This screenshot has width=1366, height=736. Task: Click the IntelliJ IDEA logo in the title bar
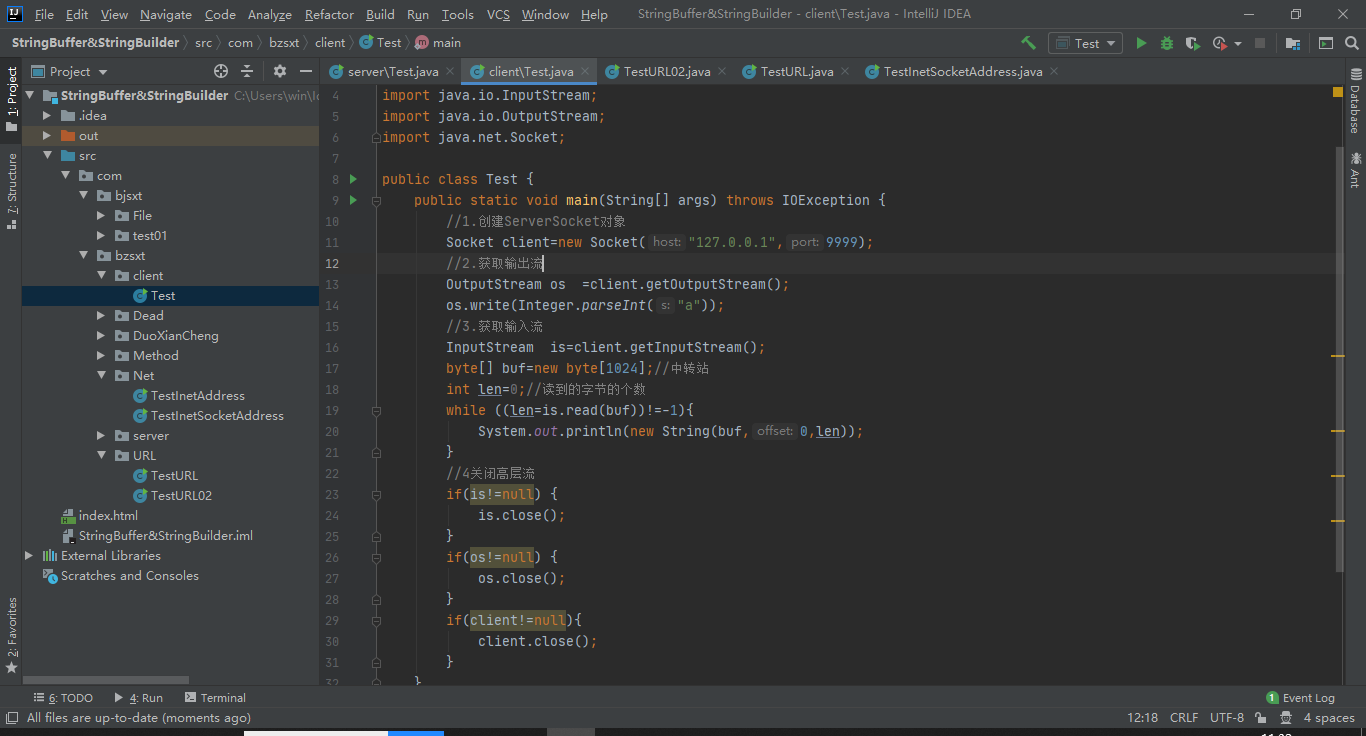[15, 14]
